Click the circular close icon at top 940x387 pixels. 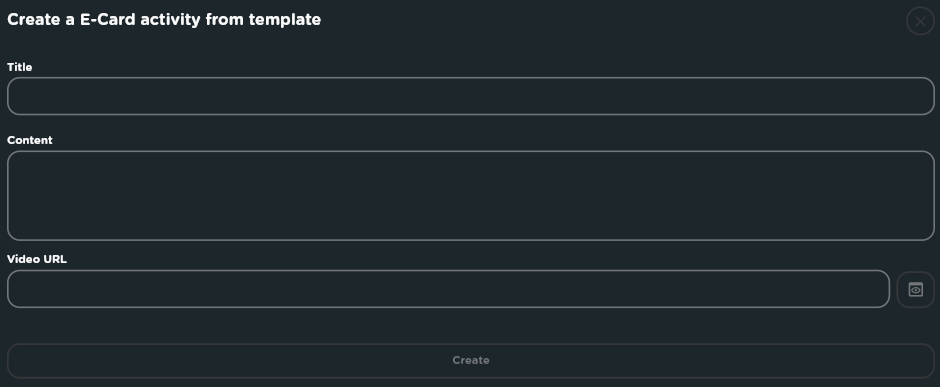click(920, 21)
